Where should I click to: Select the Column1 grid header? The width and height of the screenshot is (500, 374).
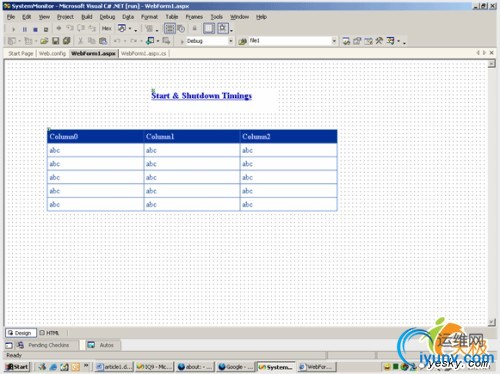pyautogui.click(x=192, y=137)
